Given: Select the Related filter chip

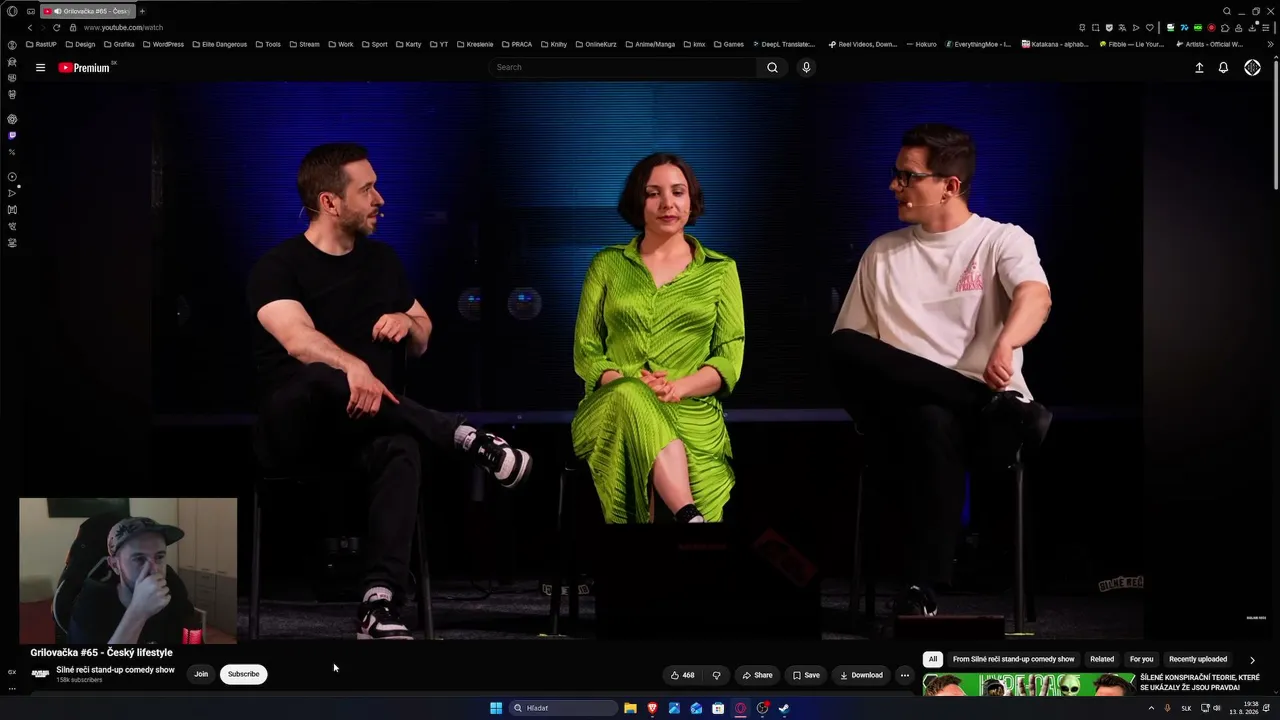Looking at the screenshot, I should (1102, 659).
